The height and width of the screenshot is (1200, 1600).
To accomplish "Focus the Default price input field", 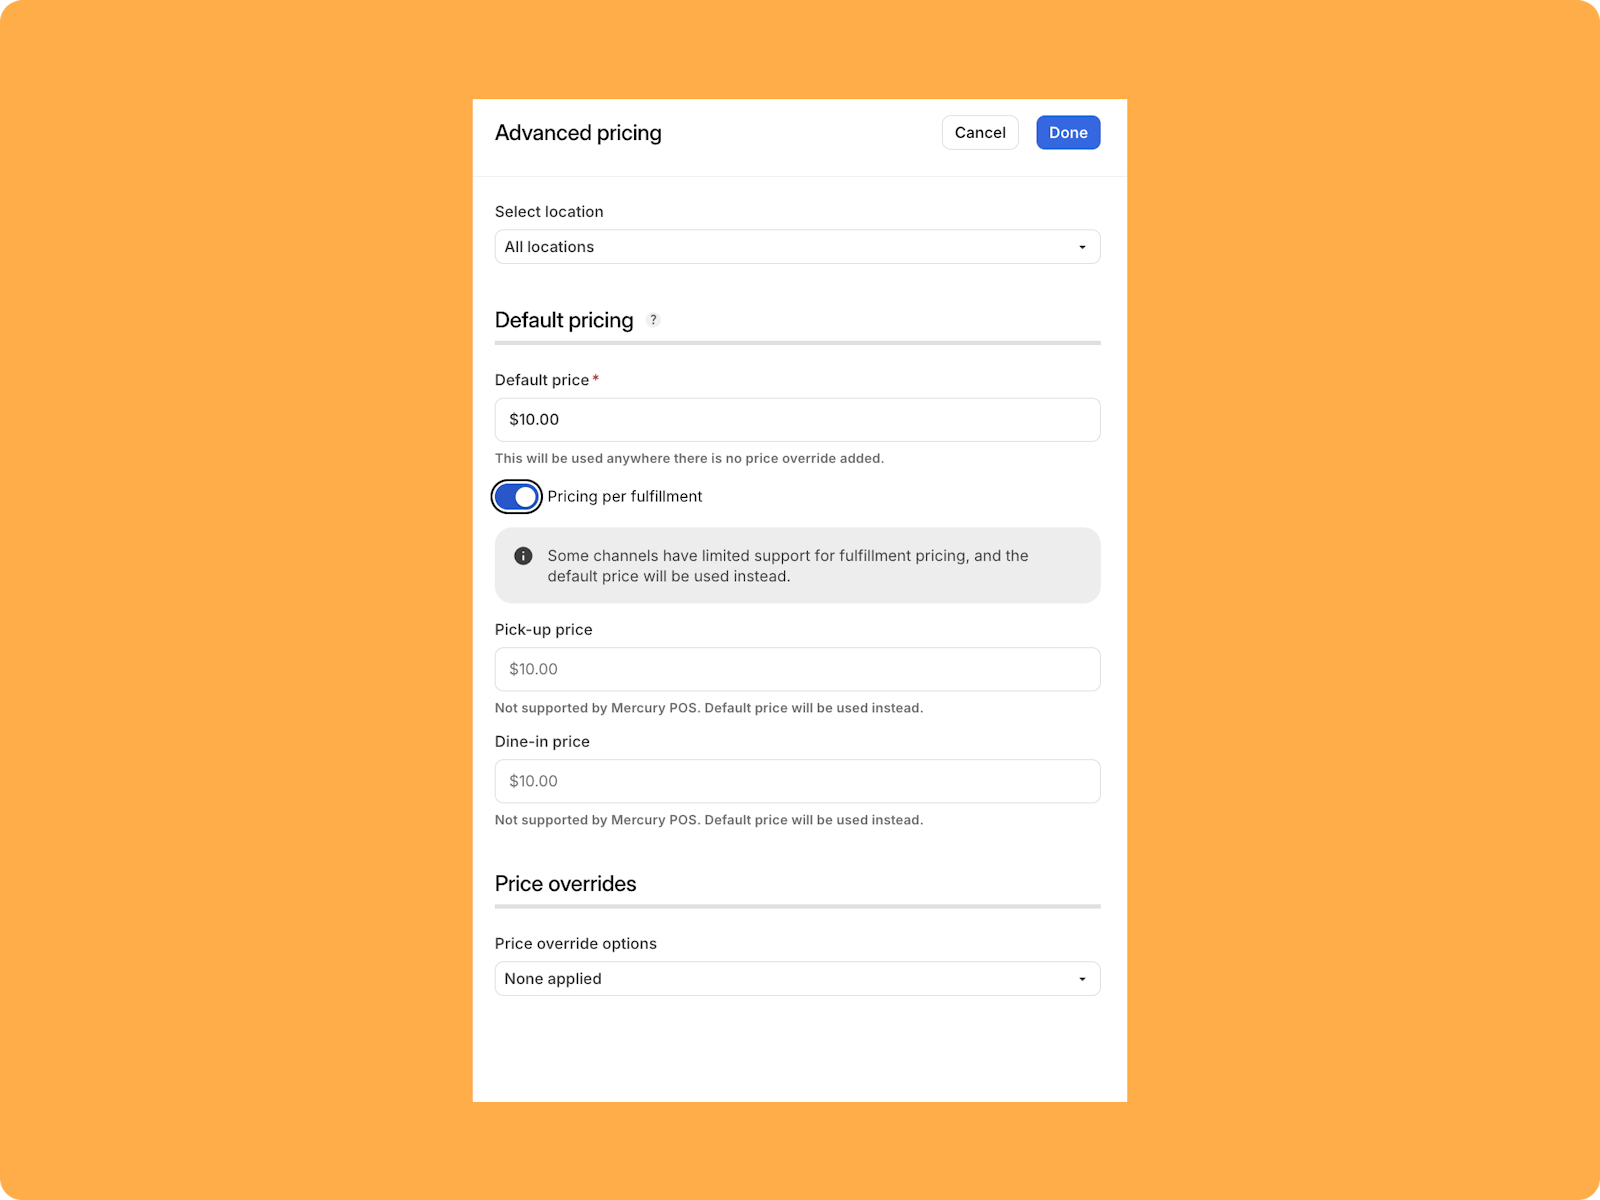I will (797, 420).
